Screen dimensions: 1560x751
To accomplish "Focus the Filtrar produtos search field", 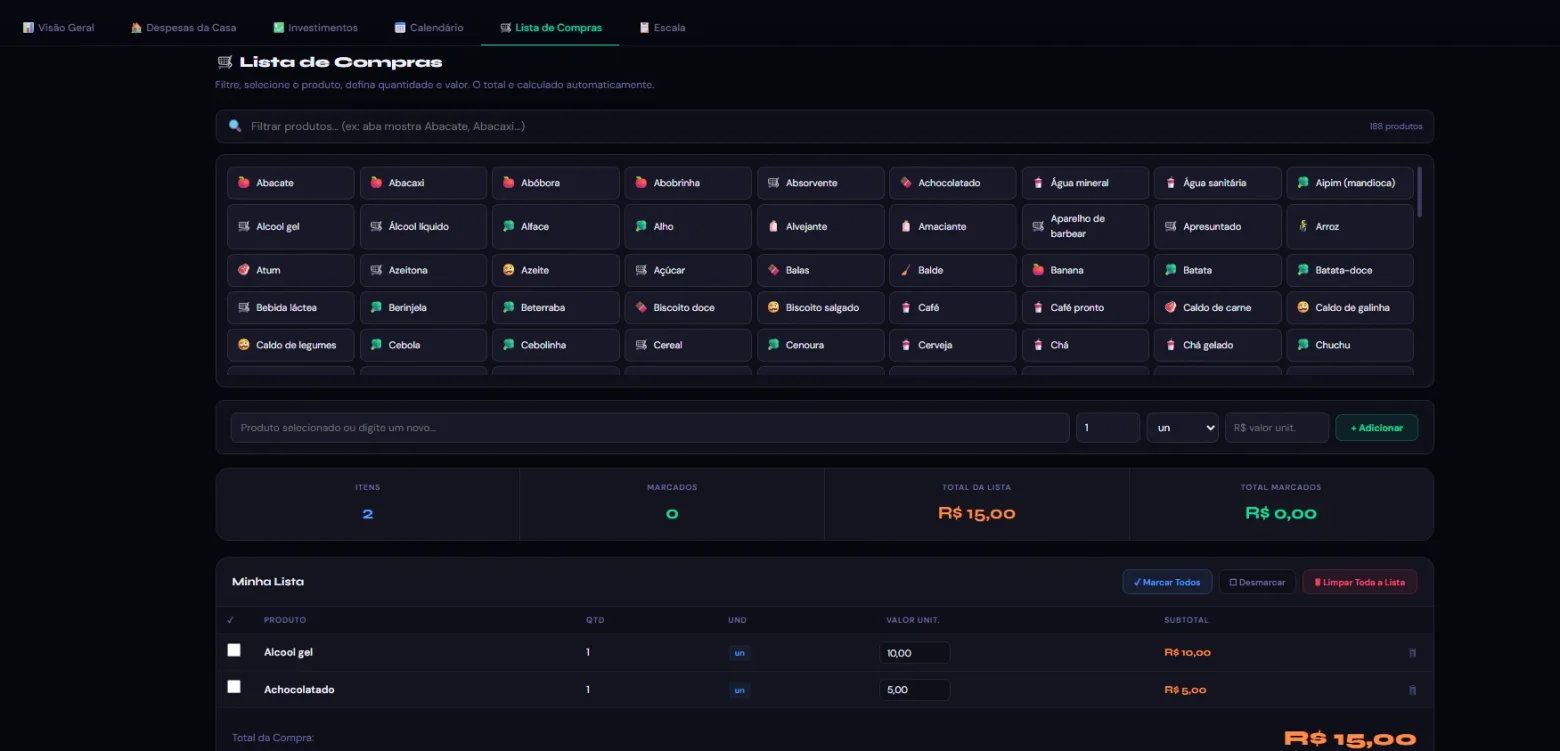I will tap(825, 127).
